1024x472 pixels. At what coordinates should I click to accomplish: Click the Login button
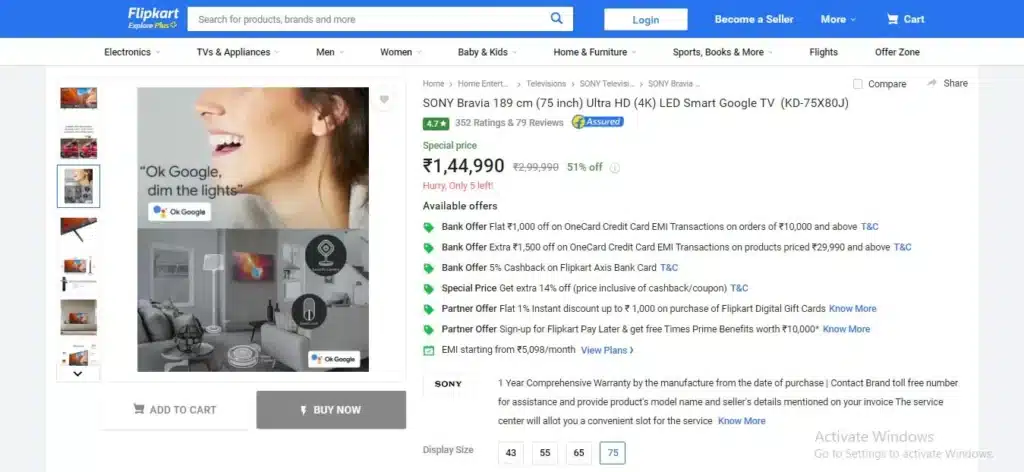point(645,20)
